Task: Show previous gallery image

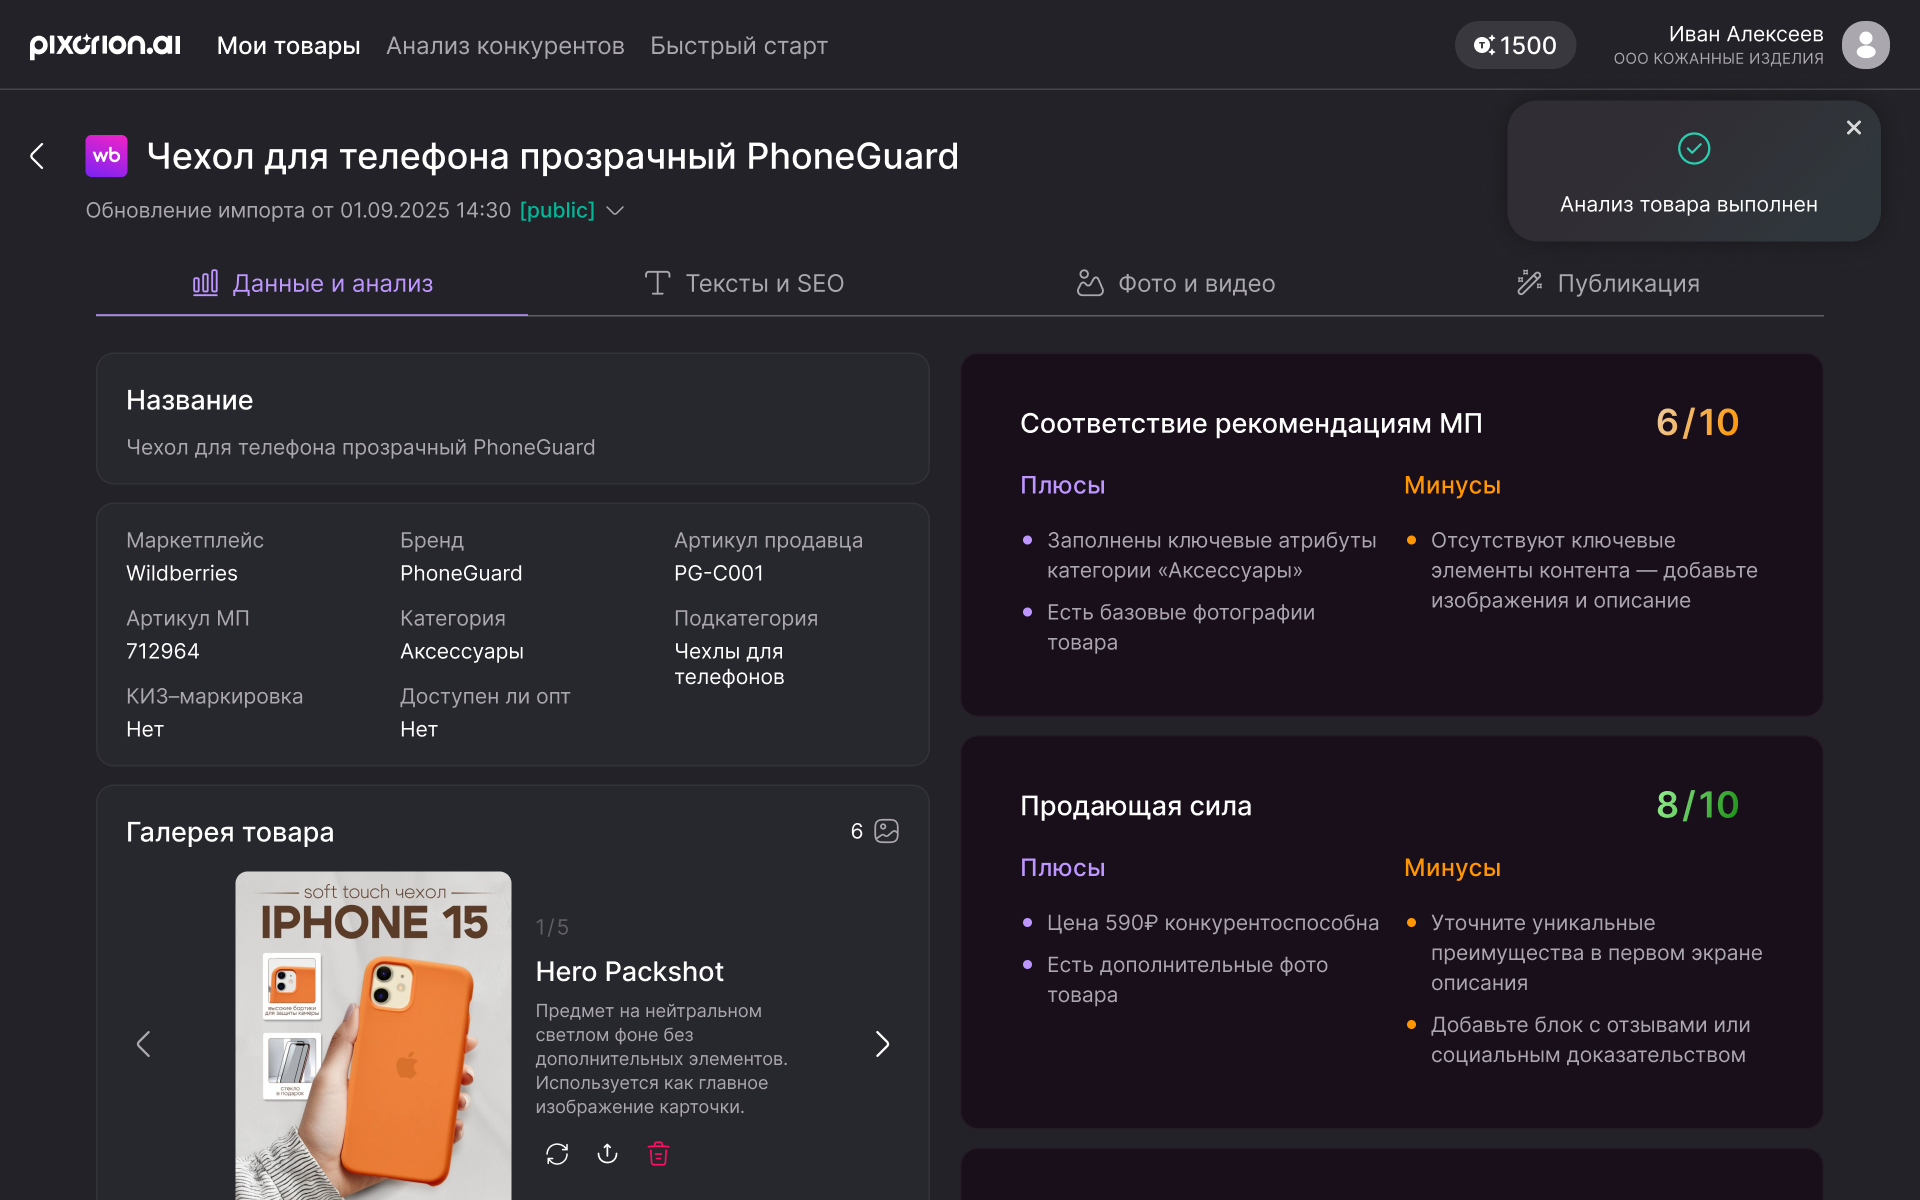Action: pos(144,1044)
